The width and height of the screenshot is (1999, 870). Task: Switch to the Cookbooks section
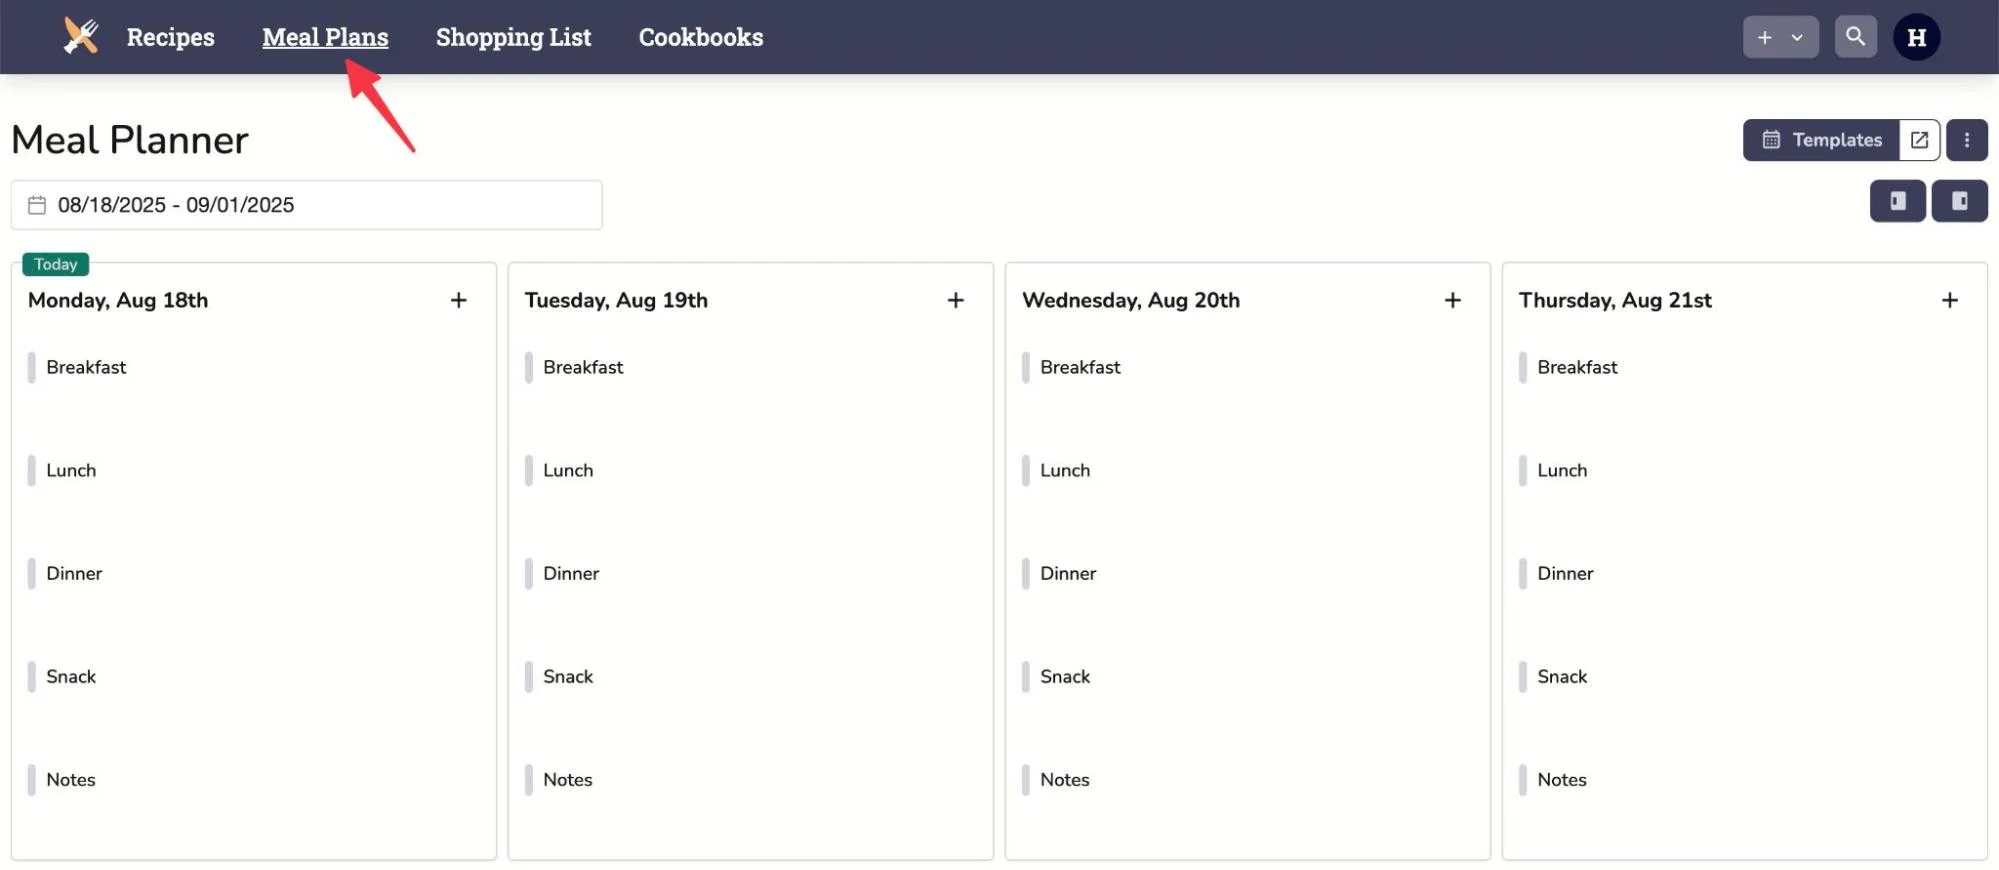(700, 37)
